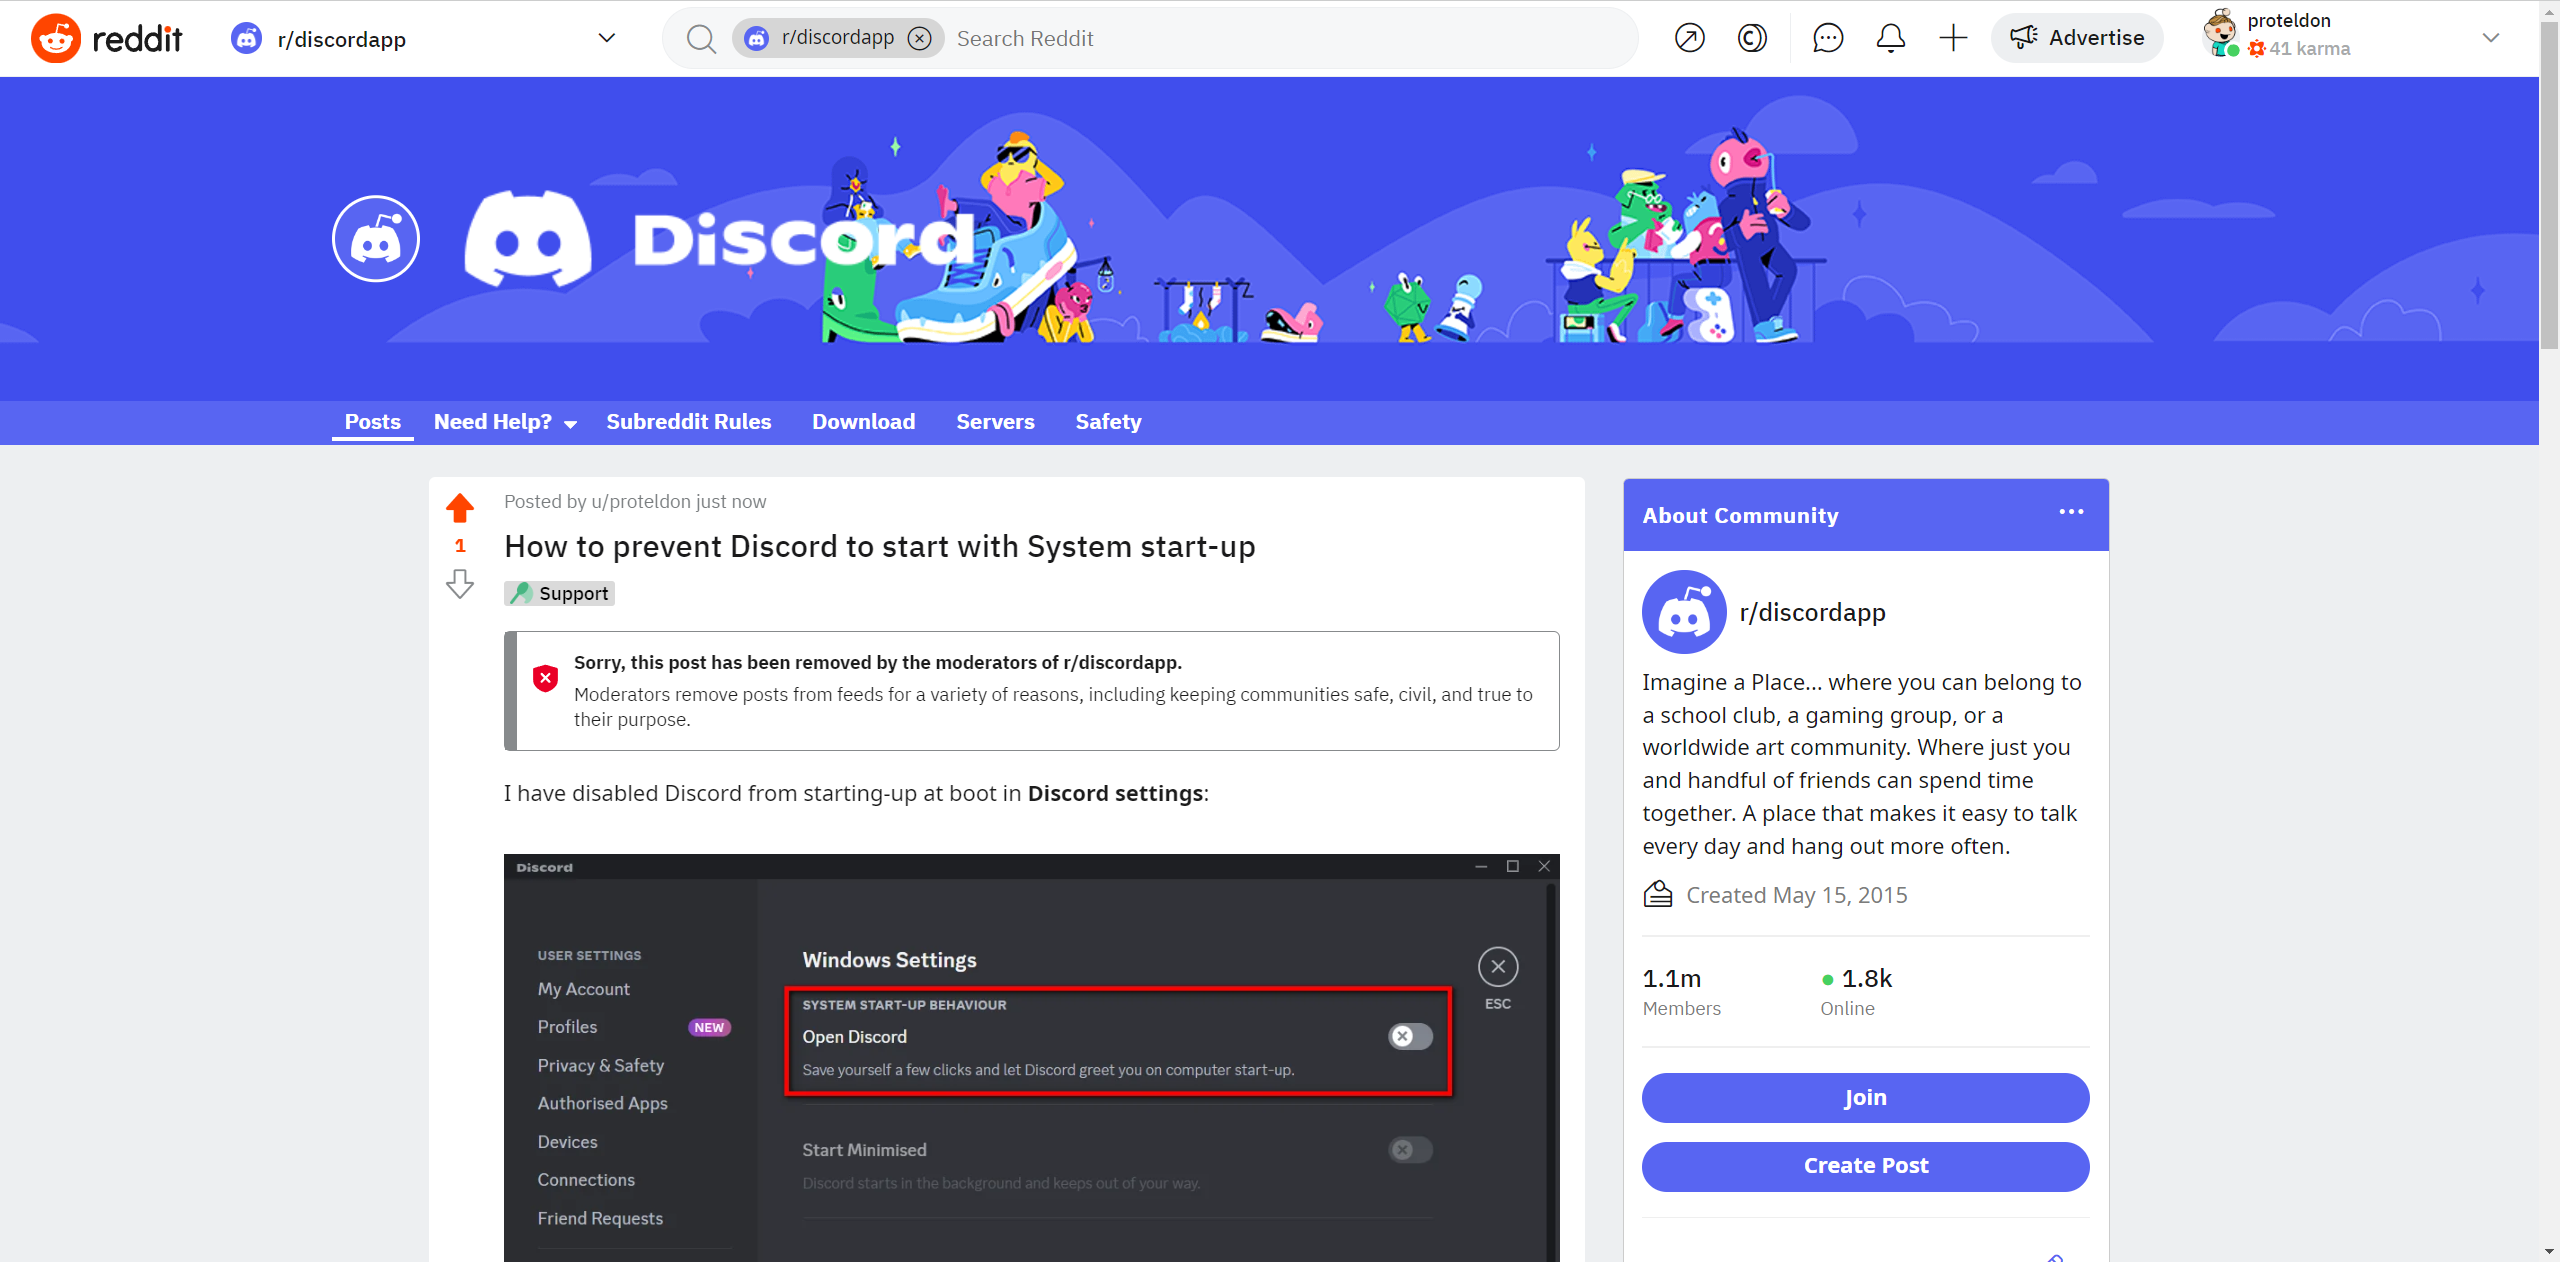This screenshot has width=2560, height=1262.
Task: Open the Servers tab
Action: (x=995, y=422)
